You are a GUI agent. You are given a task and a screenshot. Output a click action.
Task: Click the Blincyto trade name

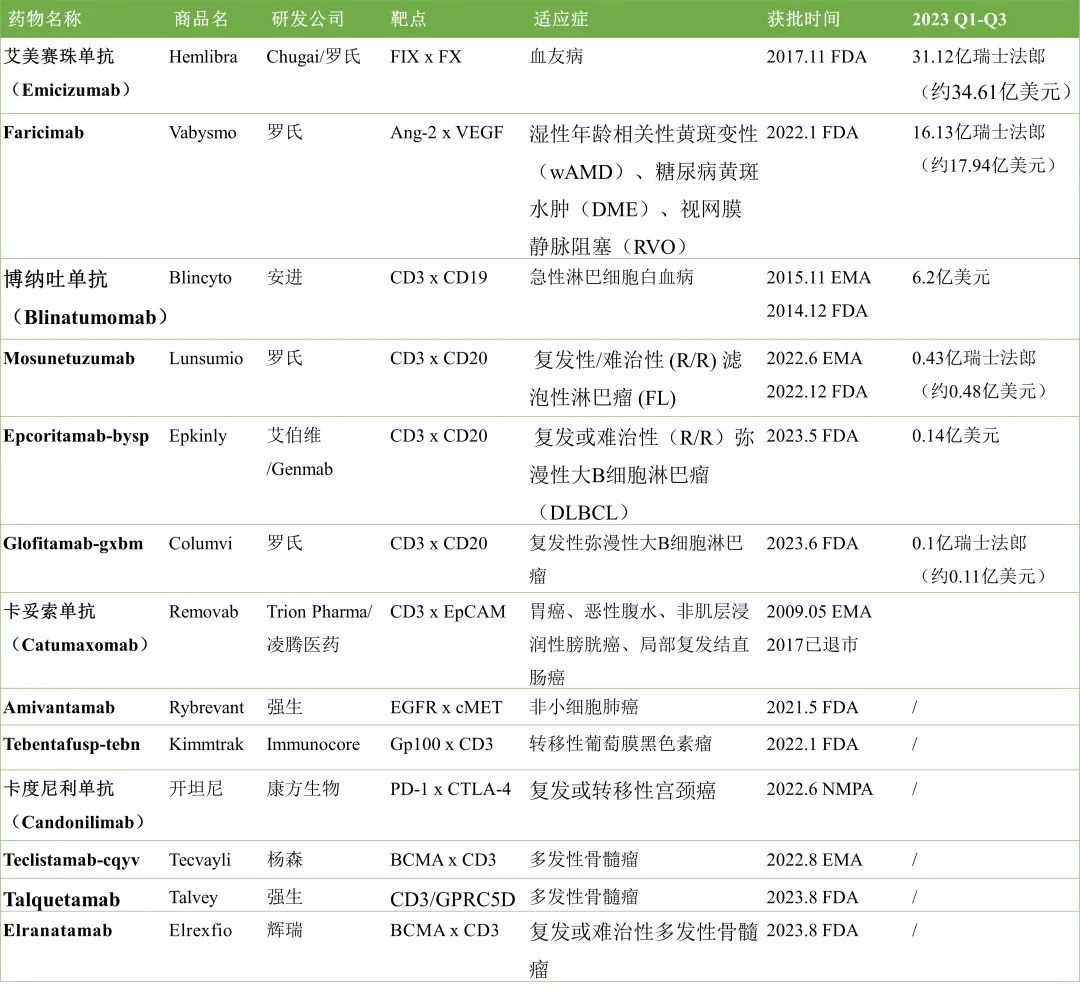click(x=200, y=278)
